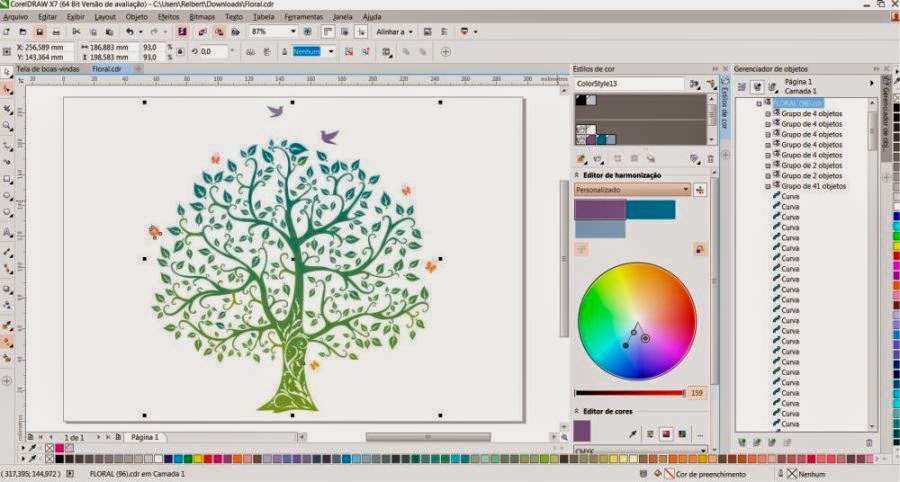Screen dimensions: 900x482
Task: Click the purple harmony color swatch
Action: point(600,210)
